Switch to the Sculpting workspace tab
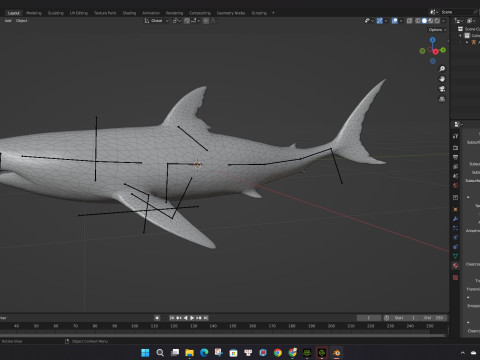Screen dimensions: 480x360 tap(55, 13)
